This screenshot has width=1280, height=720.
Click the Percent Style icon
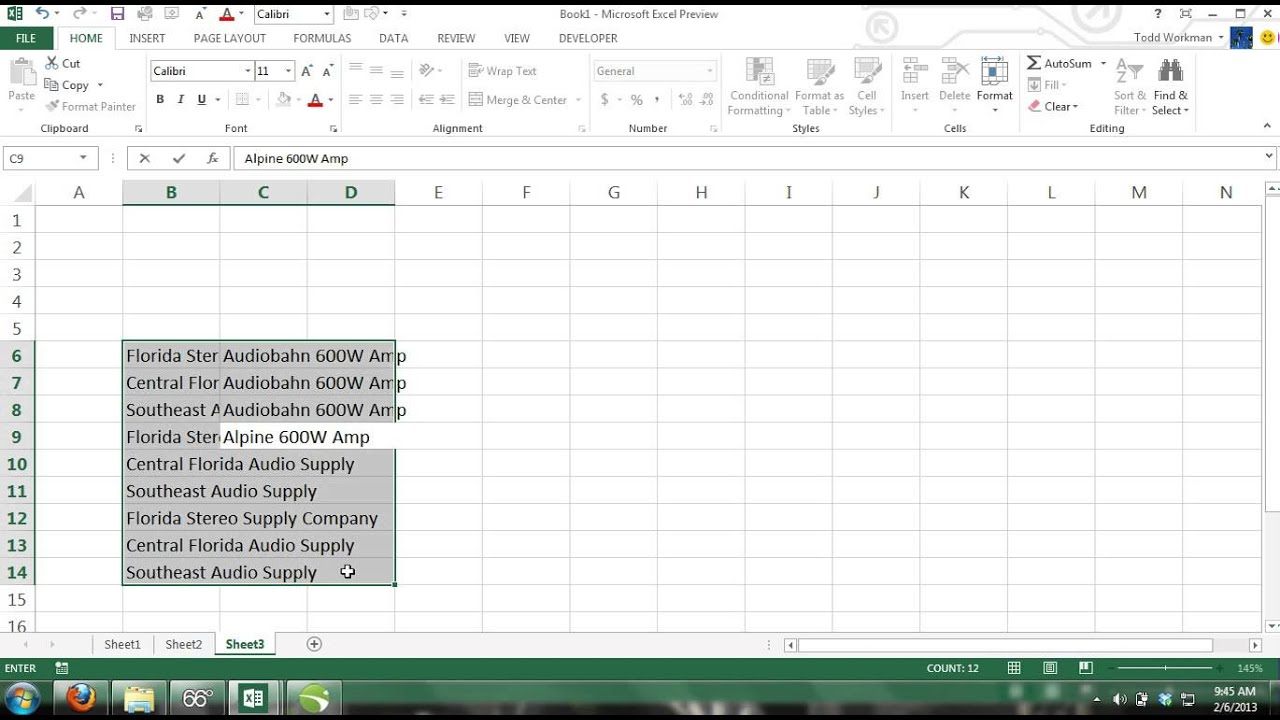636,100
